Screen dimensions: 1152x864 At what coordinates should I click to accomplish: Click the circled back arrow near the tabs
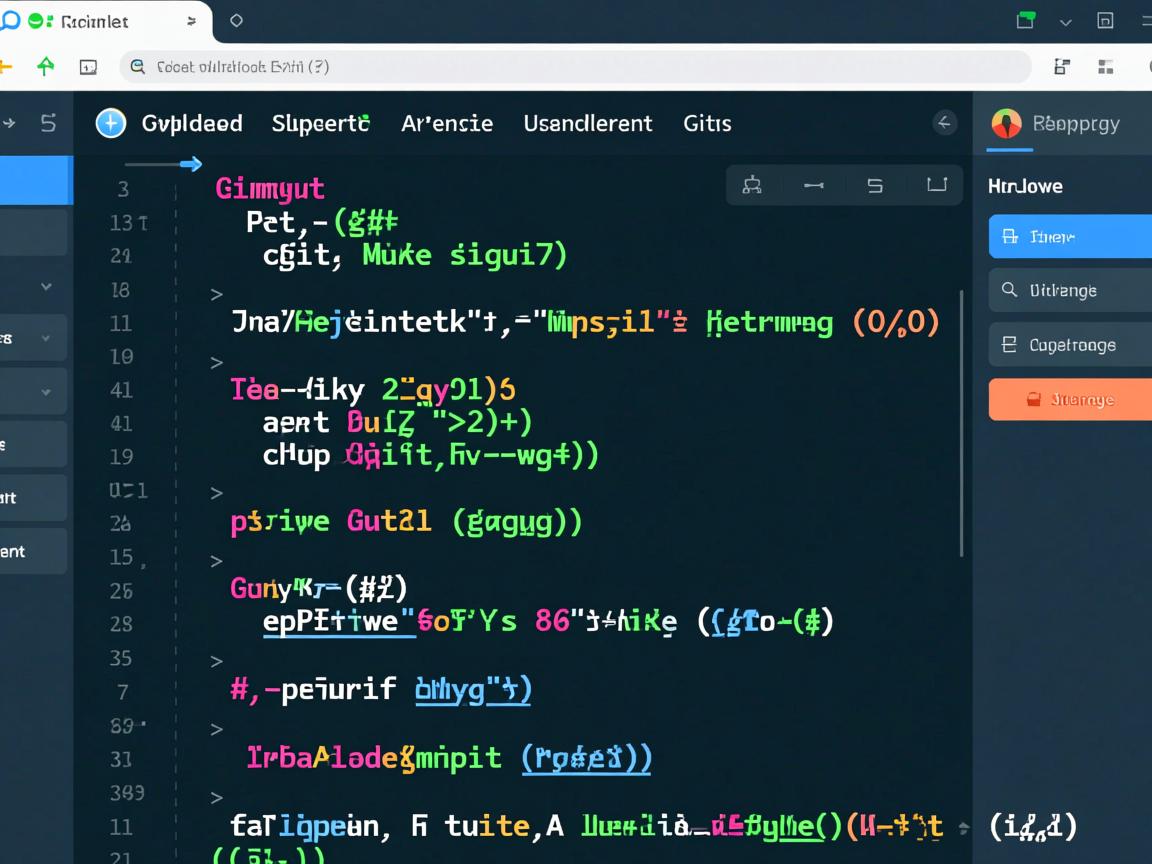click(944, 123)
